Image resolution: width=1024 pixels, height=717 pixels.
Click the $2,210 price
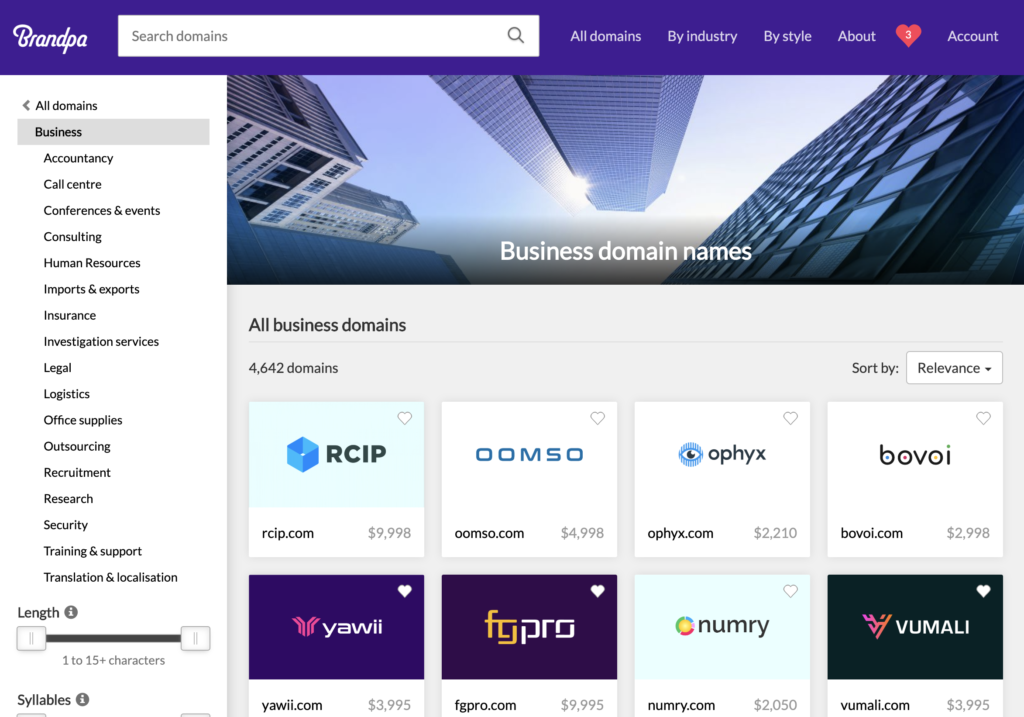(775, 533)
